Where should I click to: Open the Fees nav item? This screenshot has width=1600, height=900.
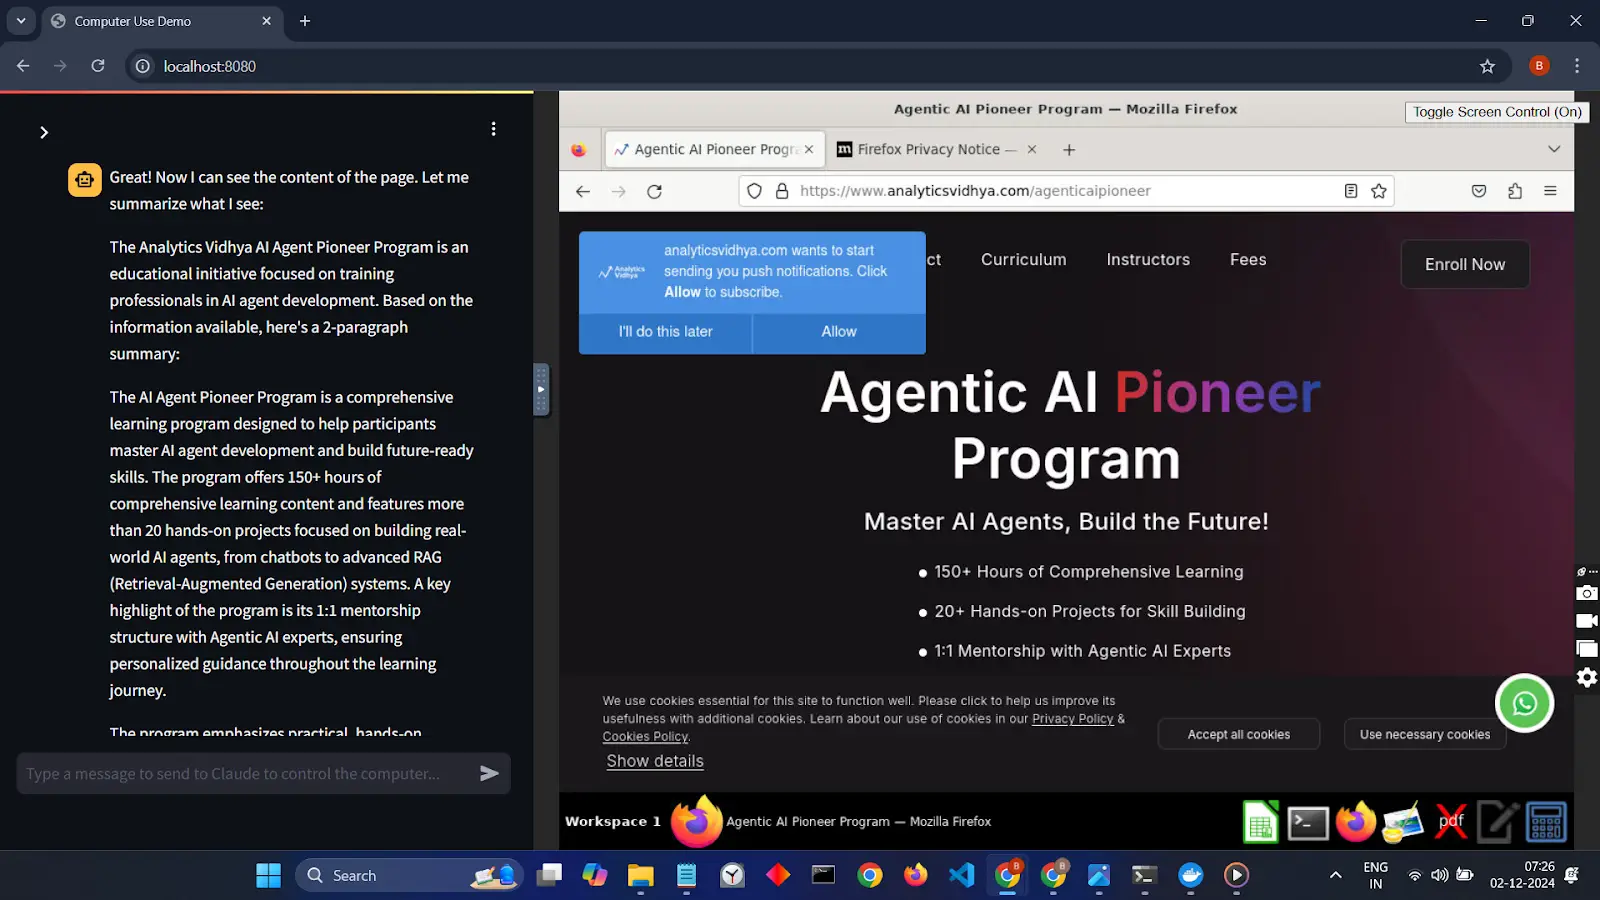1248,259
